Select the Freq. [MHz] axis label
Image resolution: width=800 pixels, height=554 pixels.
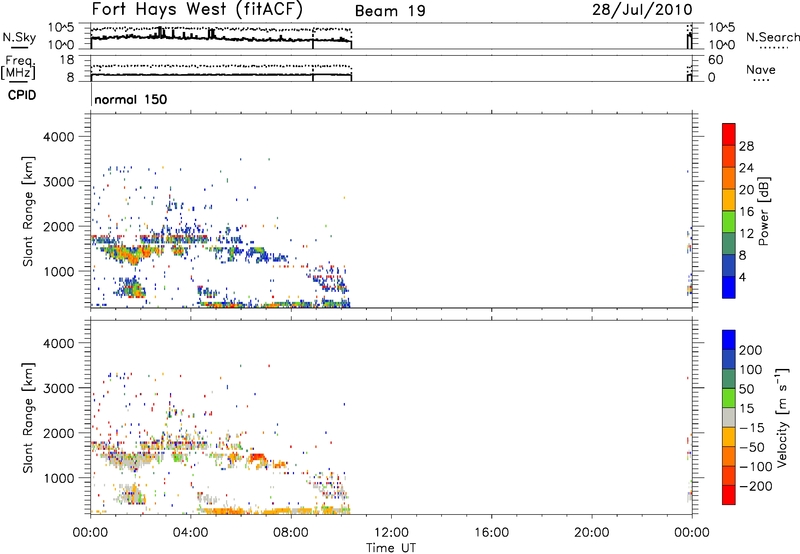(x=18, y=67)
